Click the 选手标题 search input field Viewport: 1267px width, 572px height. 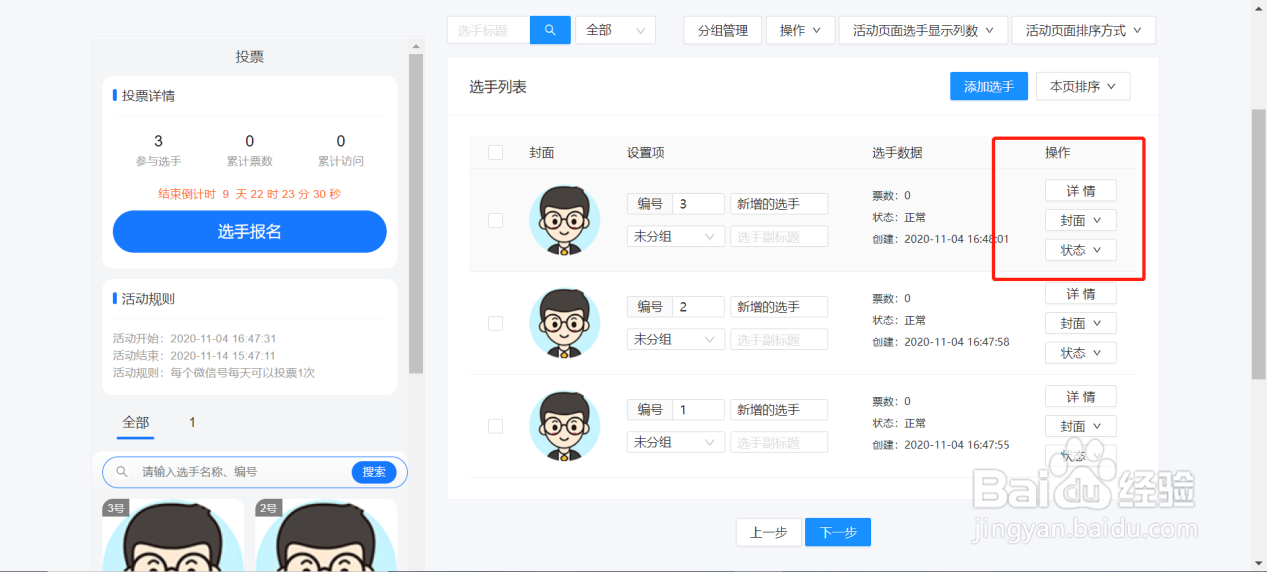pos(488,30)
